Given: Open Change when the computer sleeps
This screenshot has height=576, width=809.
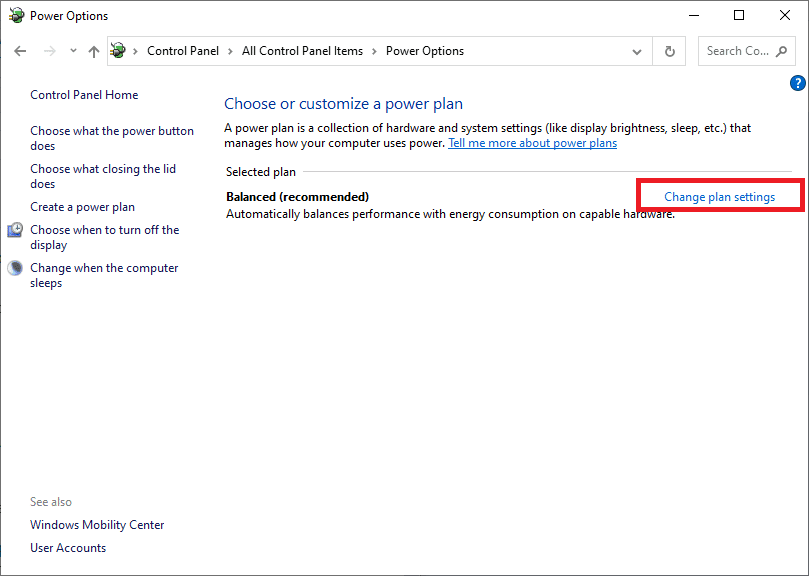Looking at the screenshot, I should coord(104,275).
